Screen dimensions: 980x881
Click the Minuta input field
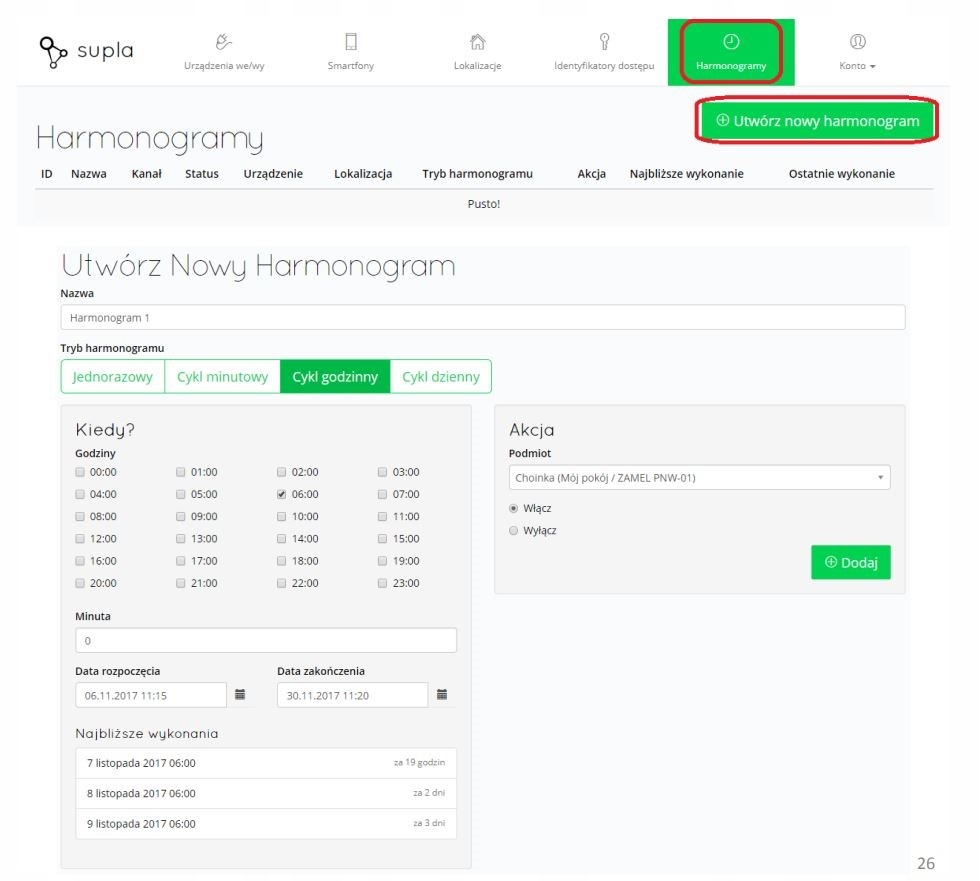pyautogui.click(x=266, y=640)
